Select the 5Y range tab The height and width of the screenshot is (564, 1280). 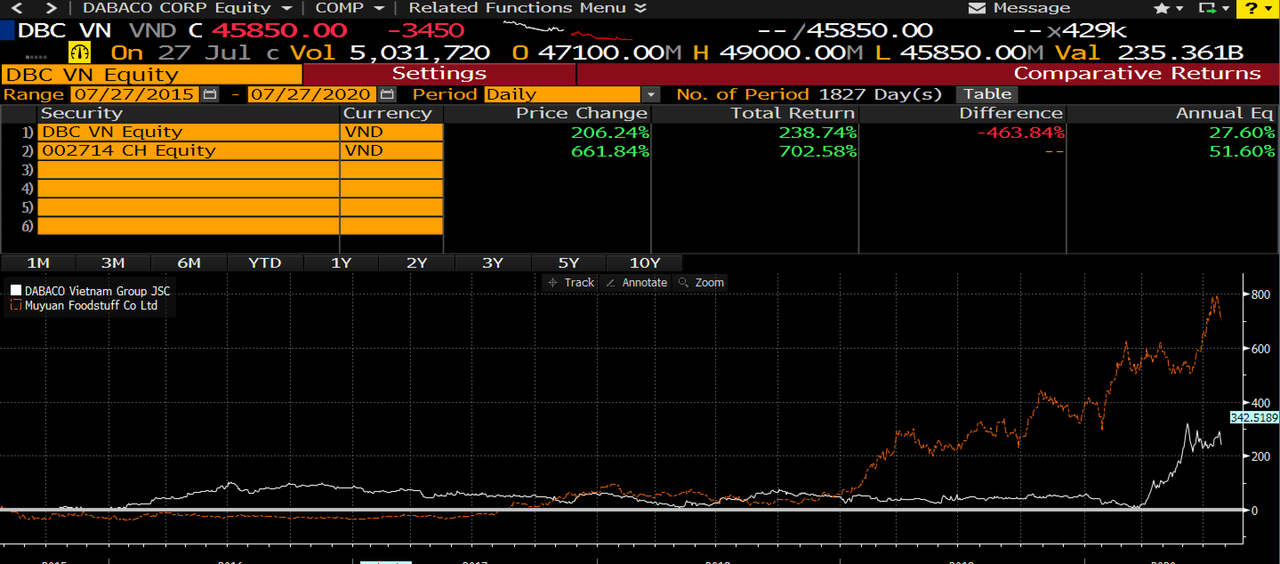569,263
